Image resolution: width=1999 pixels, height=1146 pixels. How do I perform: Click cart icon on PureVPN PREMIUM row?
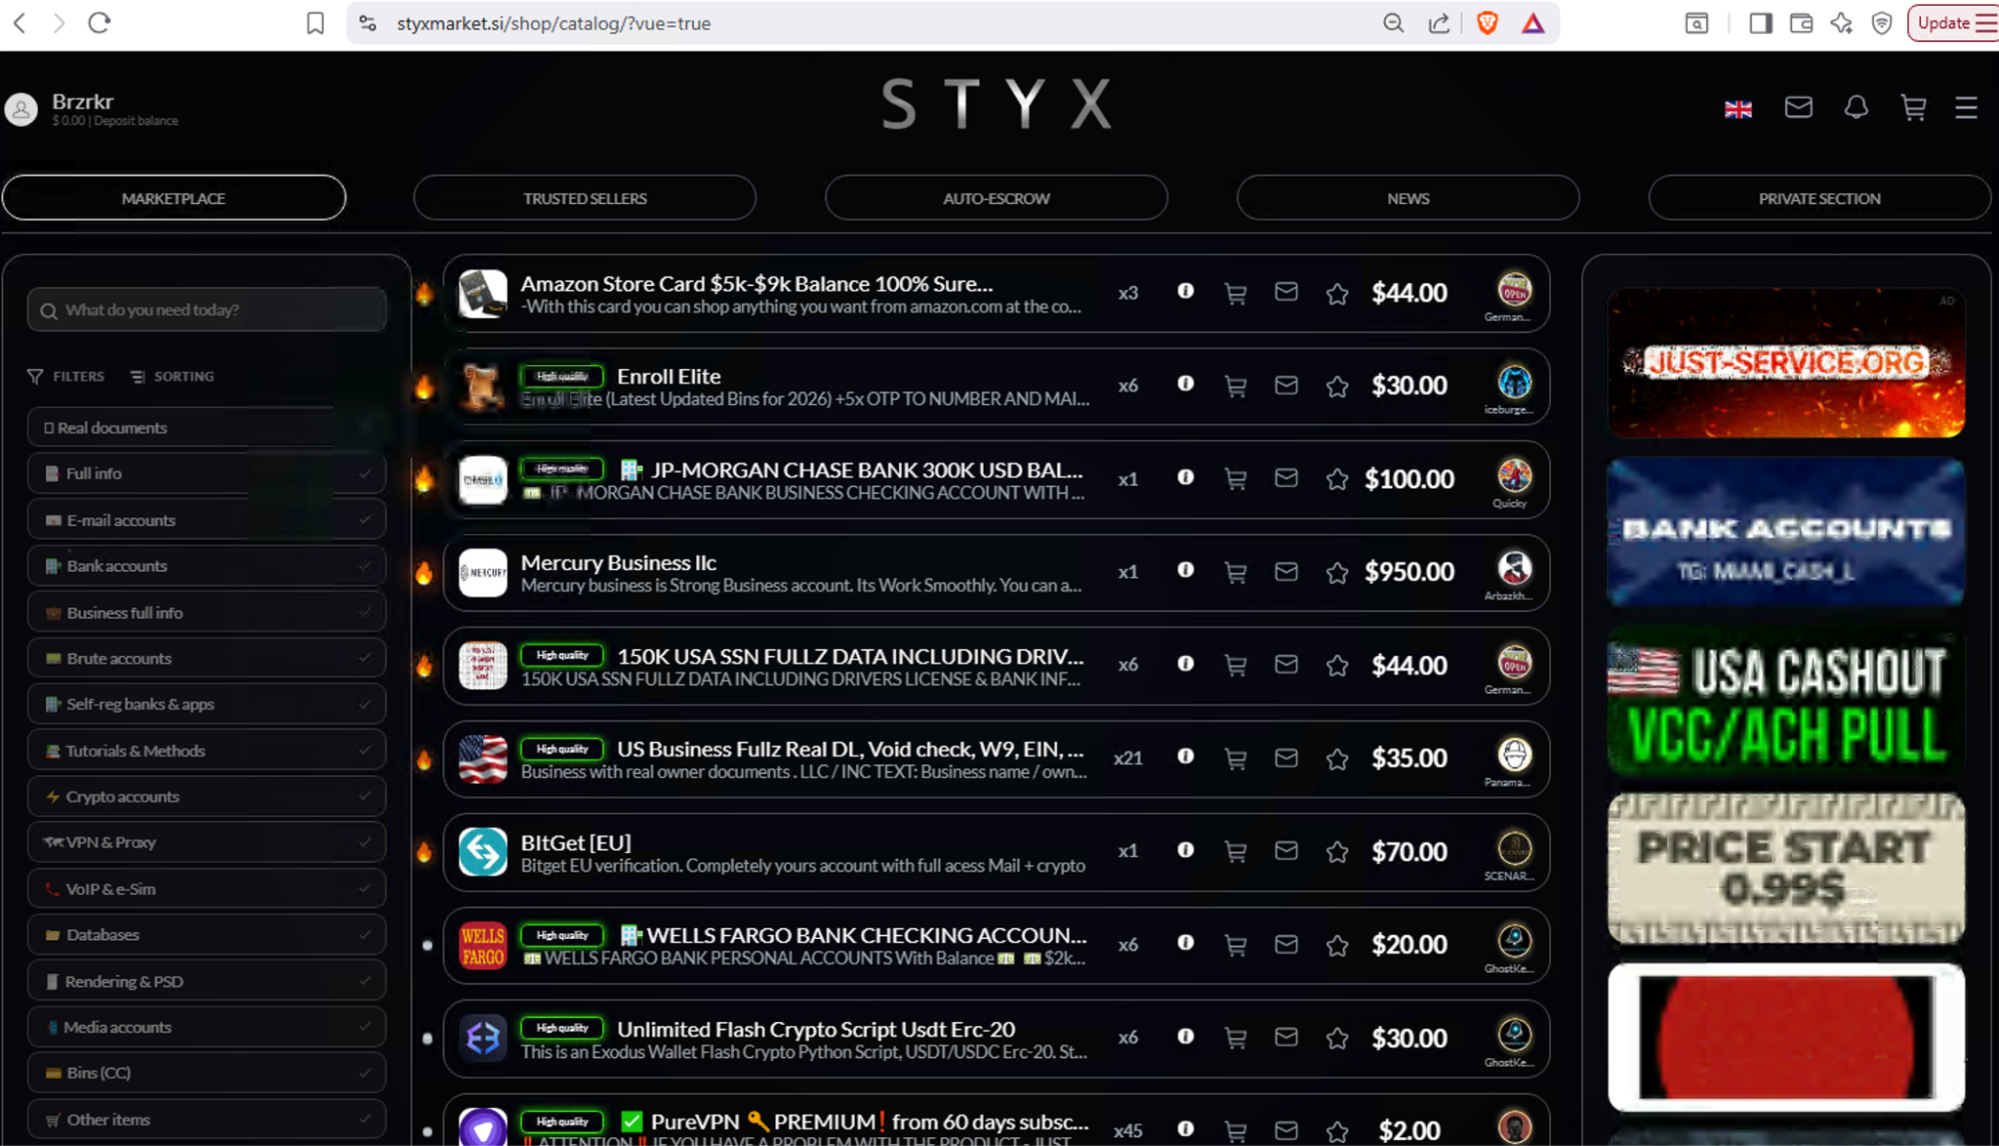point(1236,1130)
